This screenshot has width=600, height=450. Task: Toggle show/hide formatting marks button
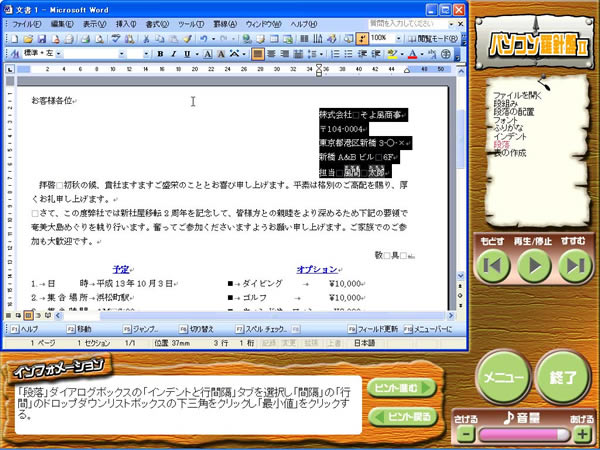click(362, 39)
